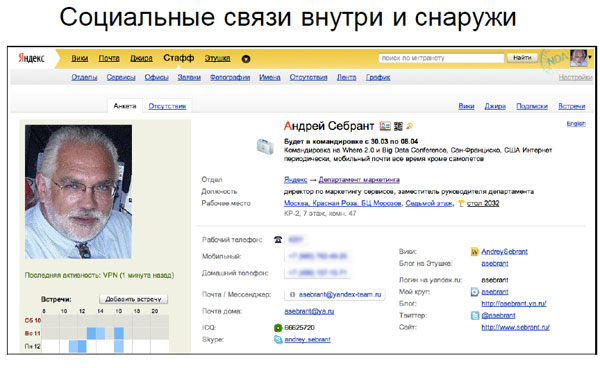Go to the Отделы section
Image resolution: width=600 pixels, height=368 pixels.
(84, 77)
